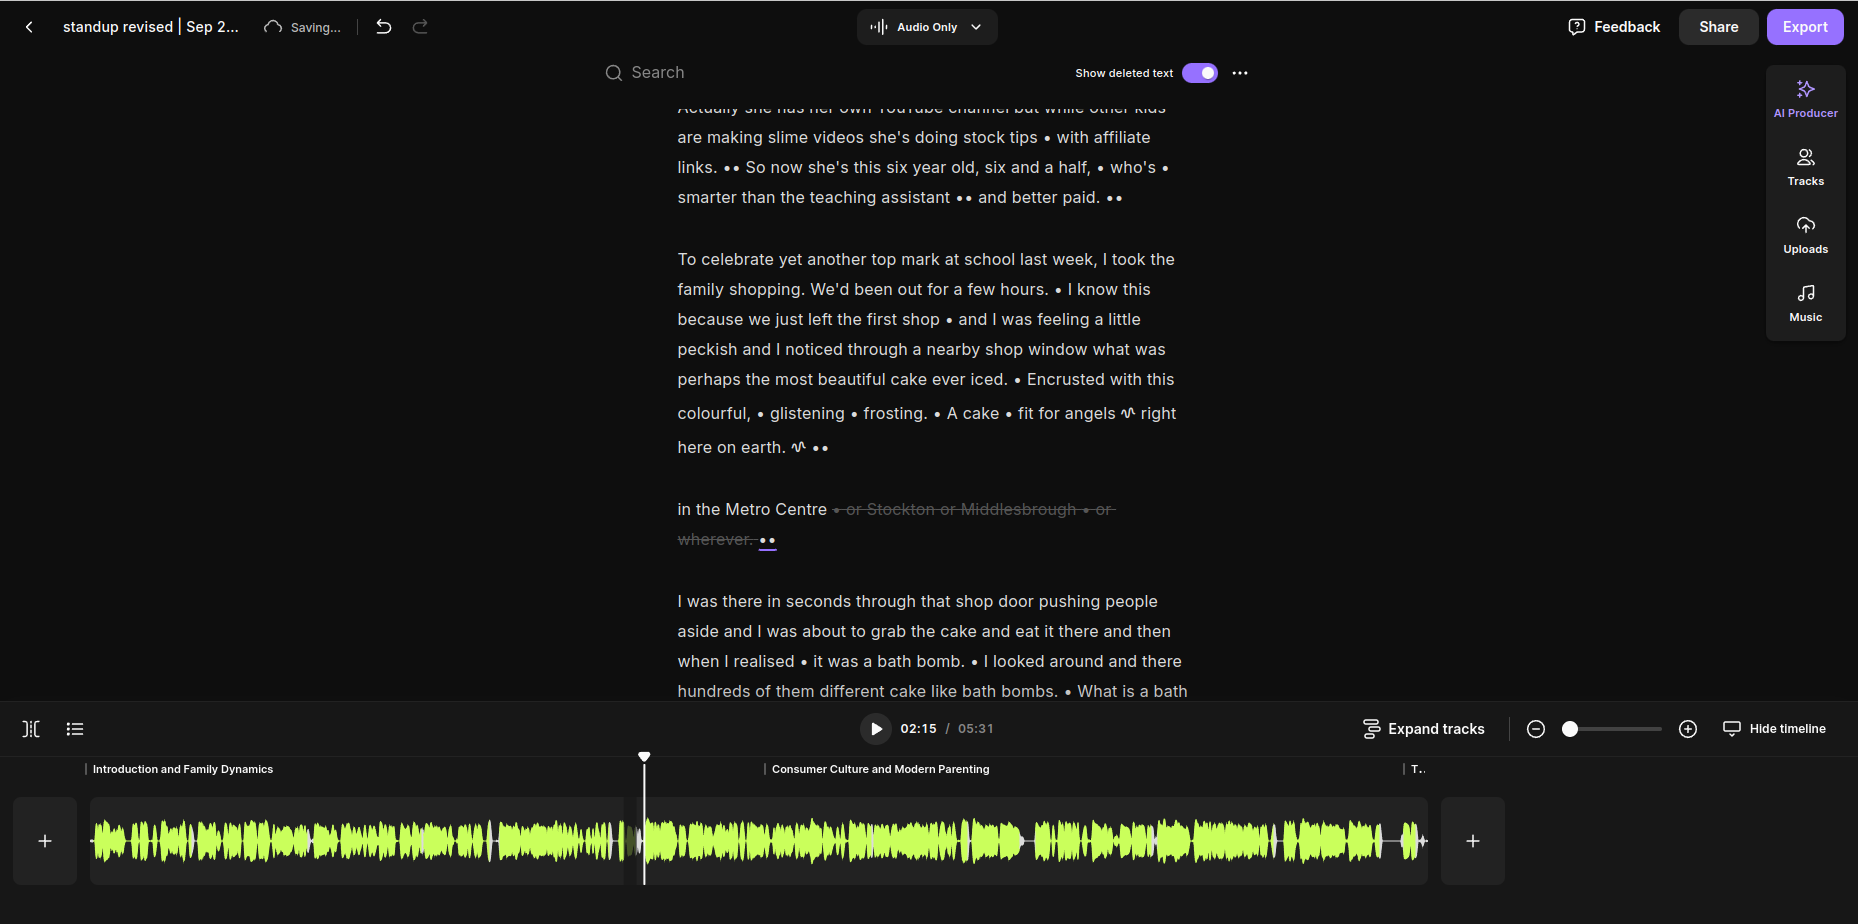This screenshot has width=1858, height=924.
Task: Open the Uploads panel
Action: click(x=1805, y=235)
